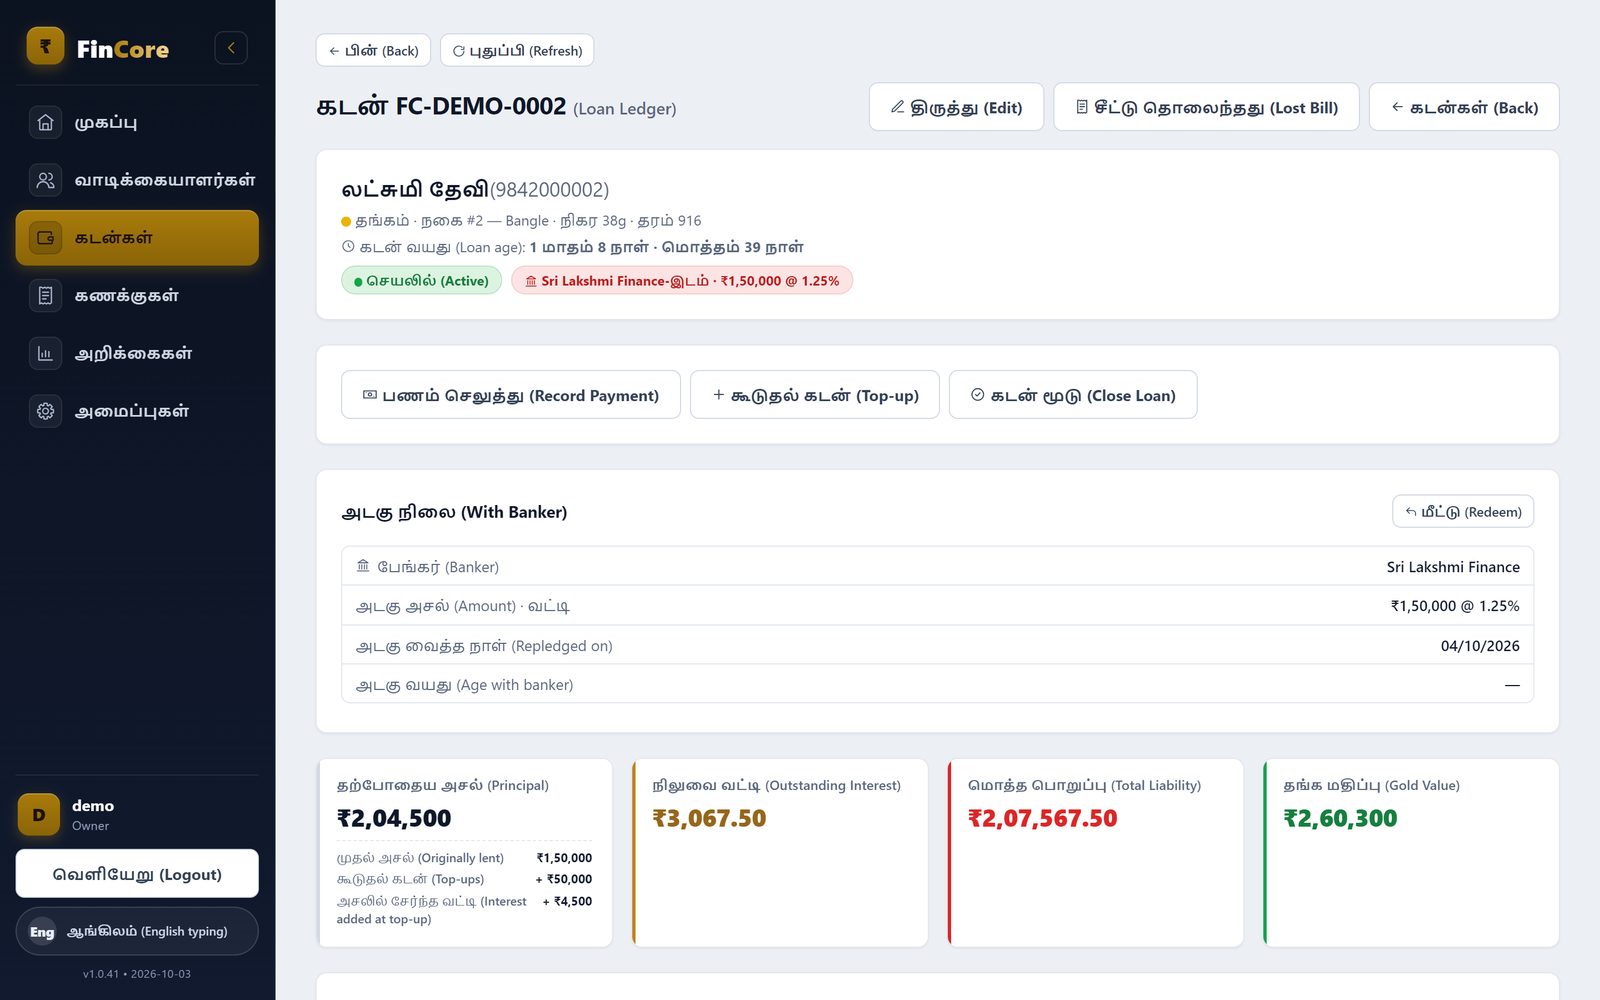
Task: Open the அறிக்கைகள் reports chart icon
Action: 45,353
